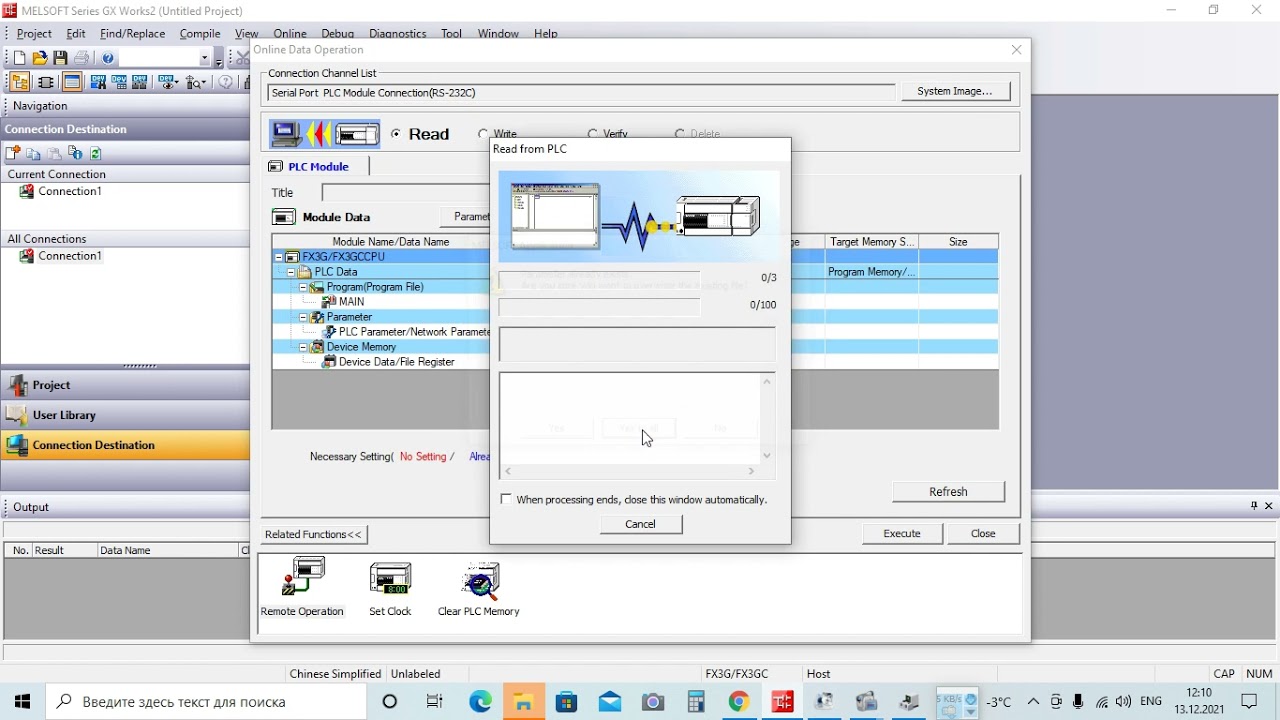The height and width of the screenshot is (720, 1280).
Task: Open connection properties info icon
Action: click(x=76, y=153)
